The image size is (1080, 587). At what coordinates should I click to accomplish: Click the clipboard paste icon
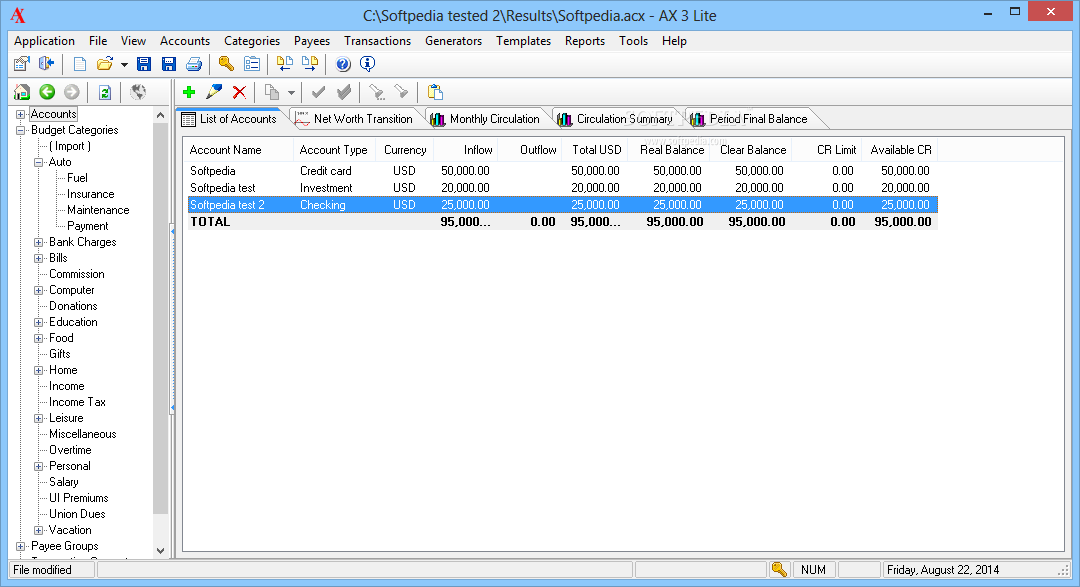point(435,92)
